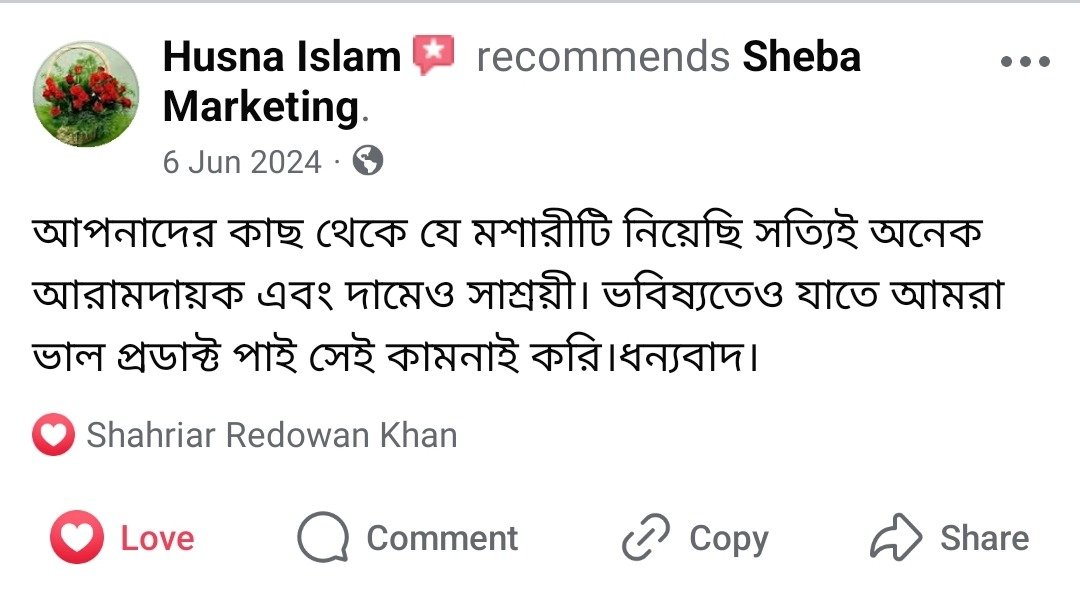Click the word 'recommends' in the header
The image size is (1080, 596).
click(x=602, y=57)
